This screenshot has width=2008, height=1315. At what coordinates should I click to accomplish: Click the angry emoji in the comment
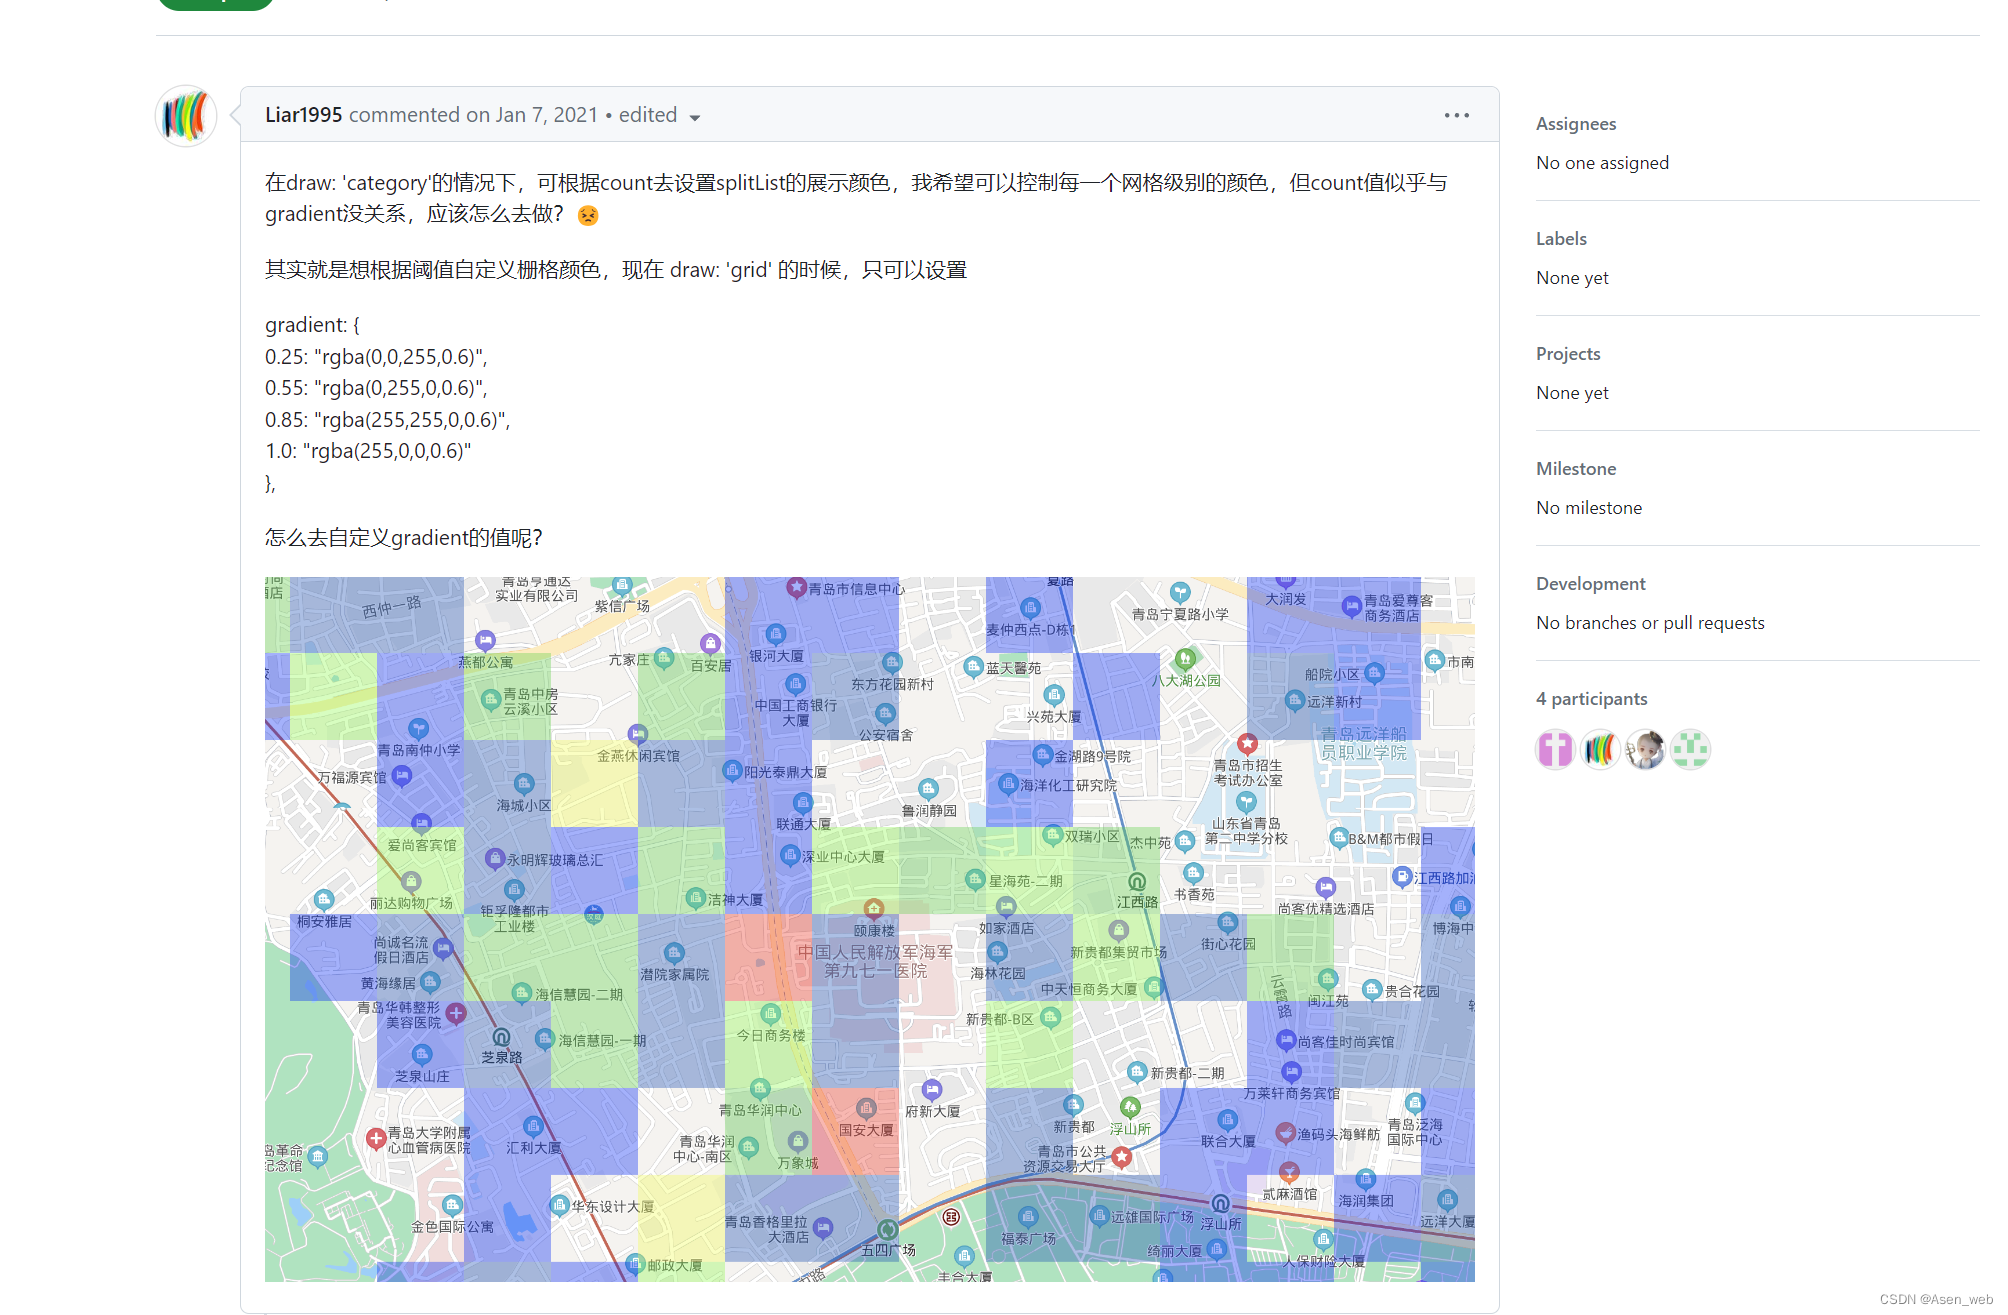[x=588, y=215]
